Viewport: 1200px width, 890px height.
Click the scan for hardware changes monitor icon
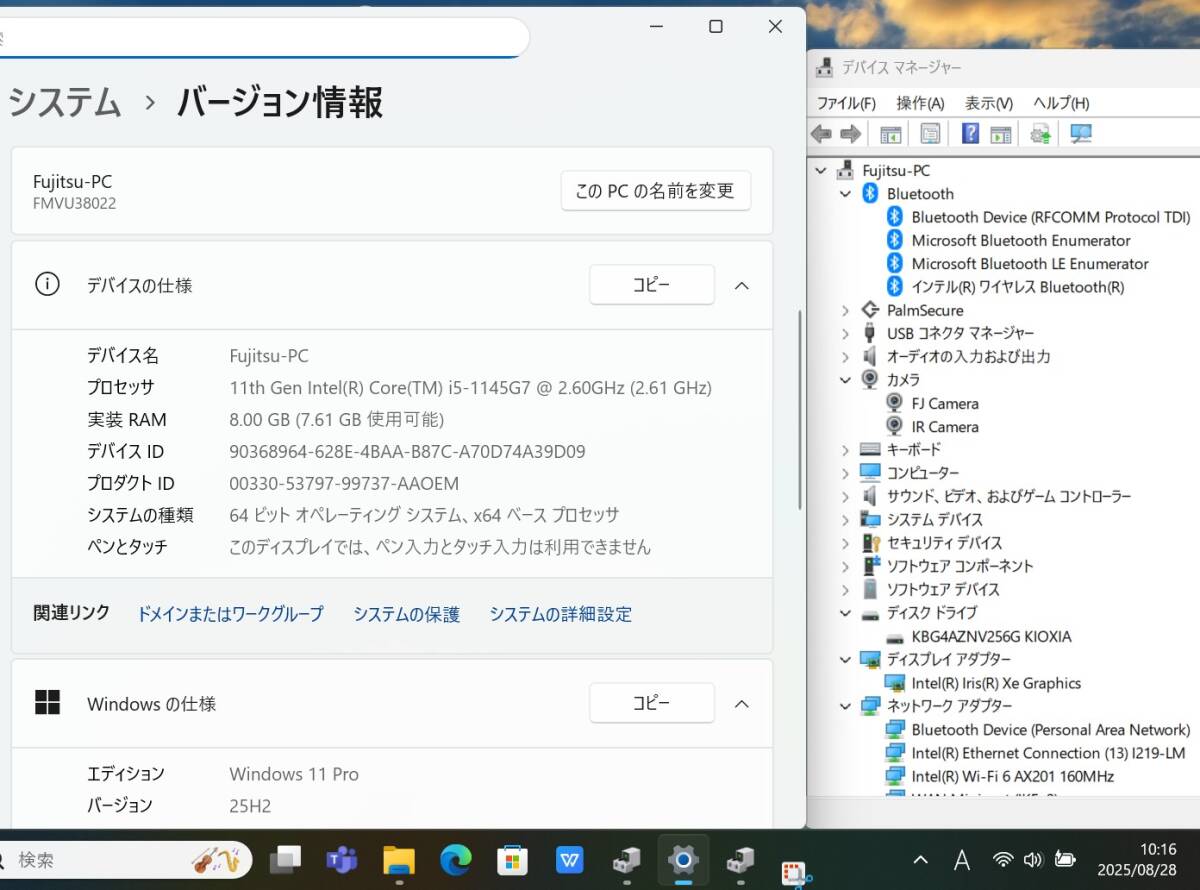(1080, 134)
